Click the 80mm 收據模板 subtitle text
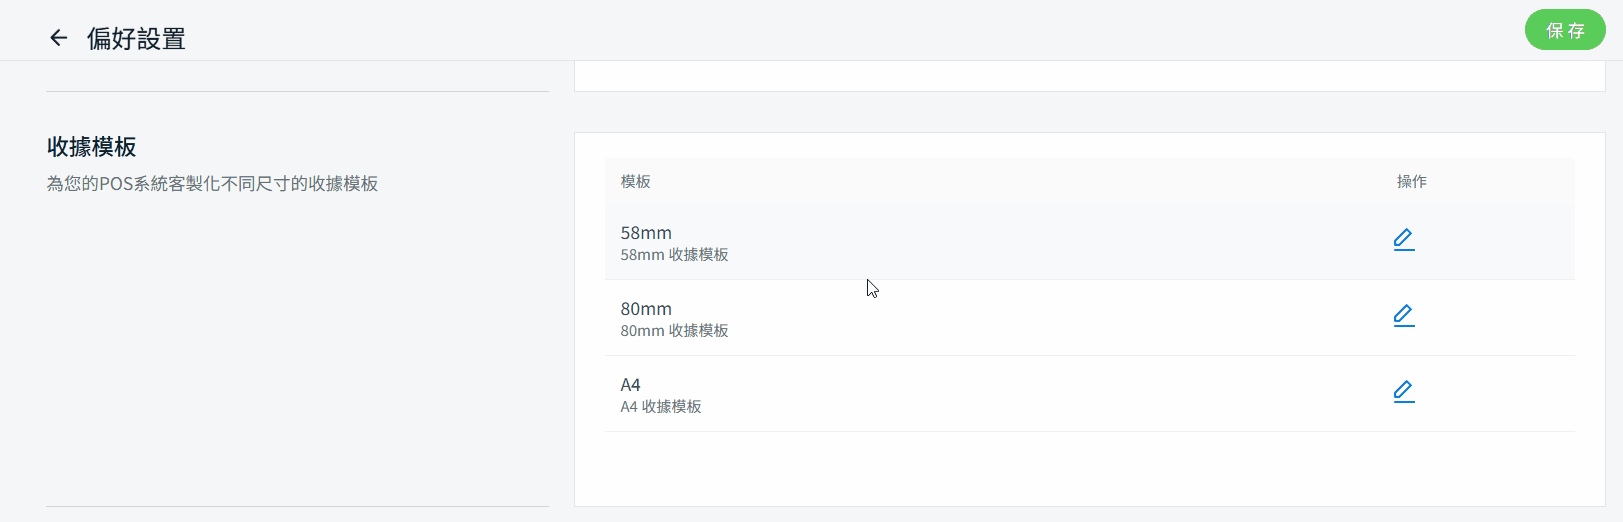The height and width of the screenshot is (522, 1623). coord(674,331)
